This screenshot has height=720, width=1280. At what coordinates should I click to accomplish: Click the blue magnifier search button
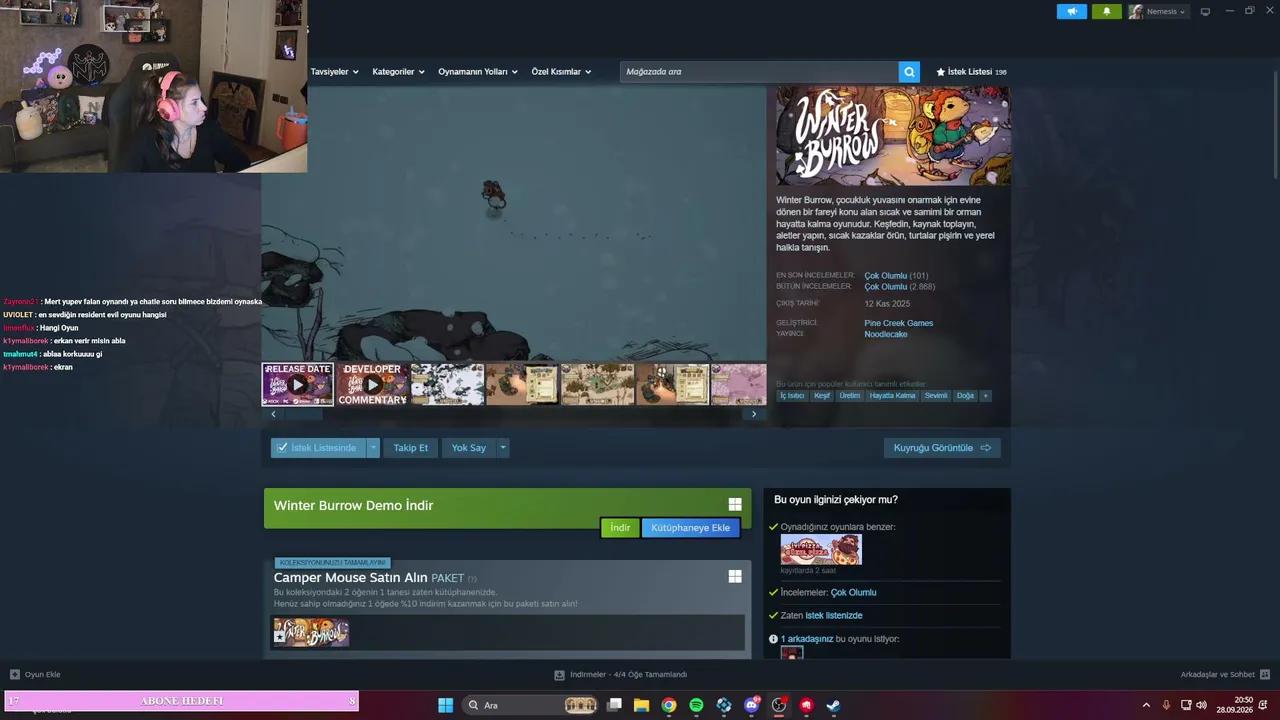(909, 72)
